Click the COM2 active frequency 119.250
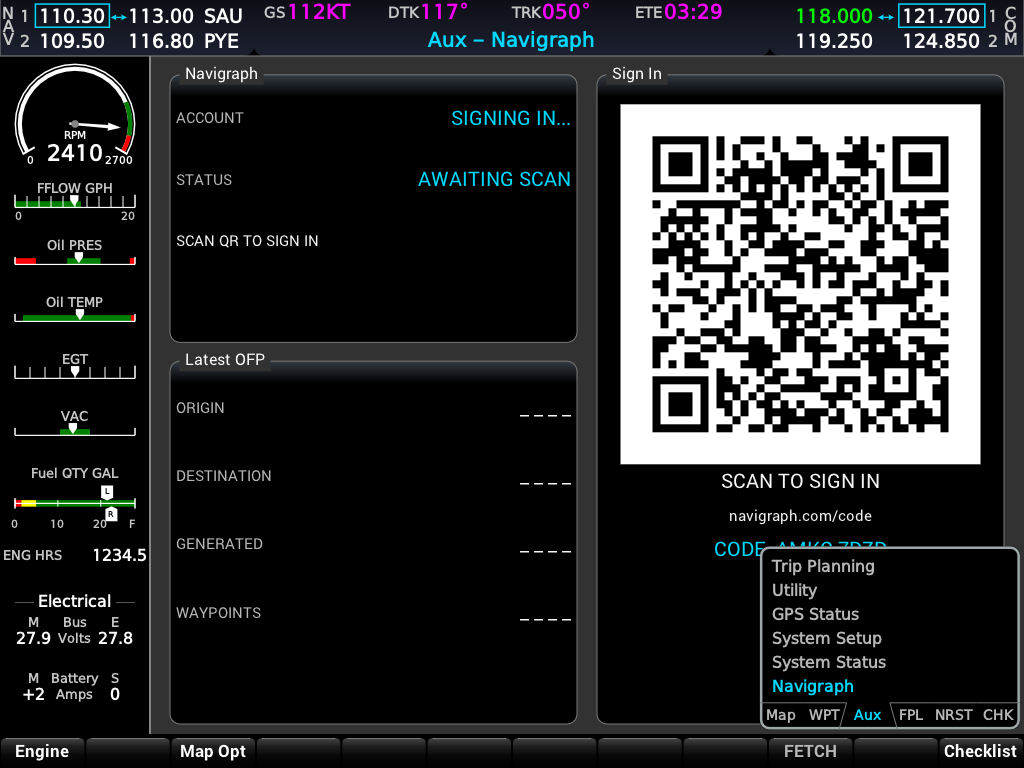 point(834,41)
